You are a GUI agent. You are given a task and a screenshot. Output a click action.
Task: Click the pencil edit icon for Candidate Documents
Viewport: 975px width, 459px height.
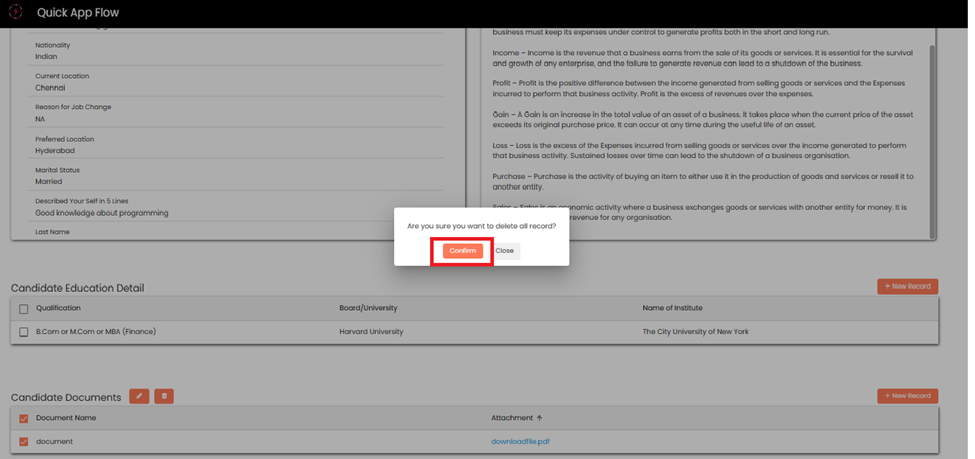139,396
